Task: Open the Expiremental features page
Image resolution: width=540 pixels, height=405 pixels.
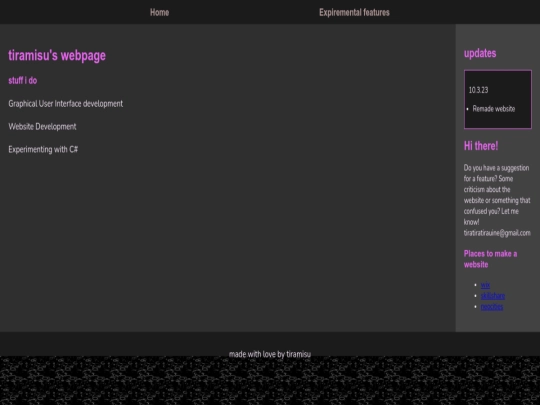Action: tap(354, 12)
